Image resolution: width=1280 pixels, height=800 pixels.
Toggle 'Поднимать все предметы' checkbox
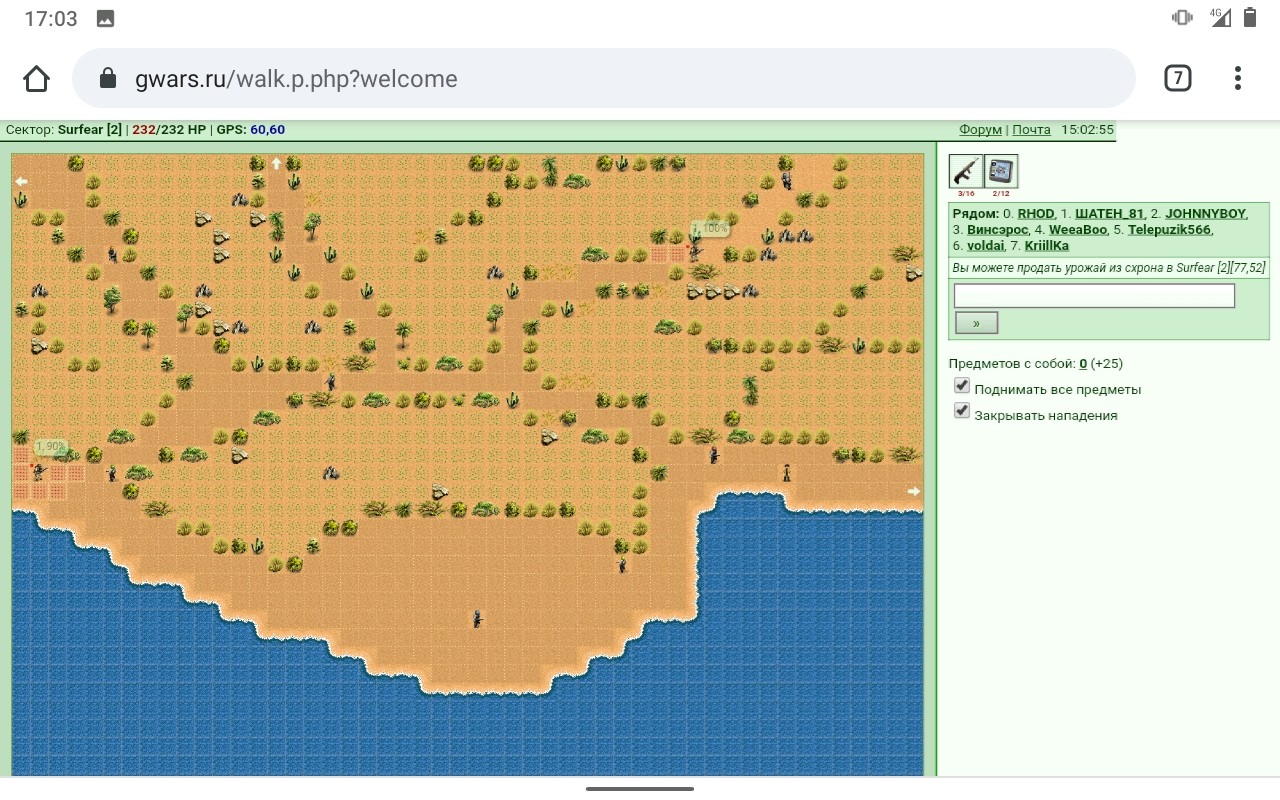pyautogui.click(x=962, y=386)
